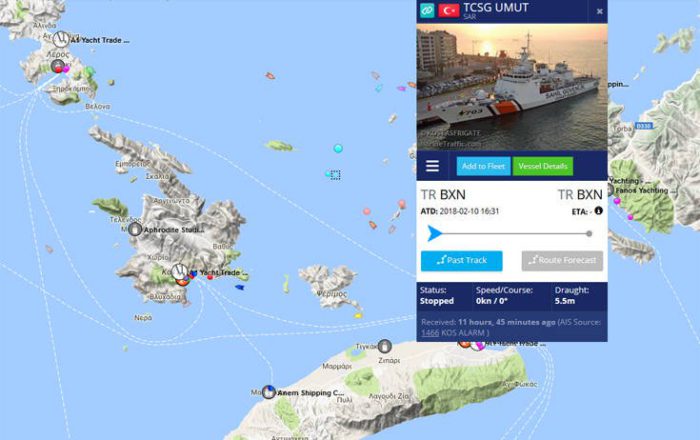Show the vessel's Past Track
Screen dimensions: 700x440
(x=462, y=261)
